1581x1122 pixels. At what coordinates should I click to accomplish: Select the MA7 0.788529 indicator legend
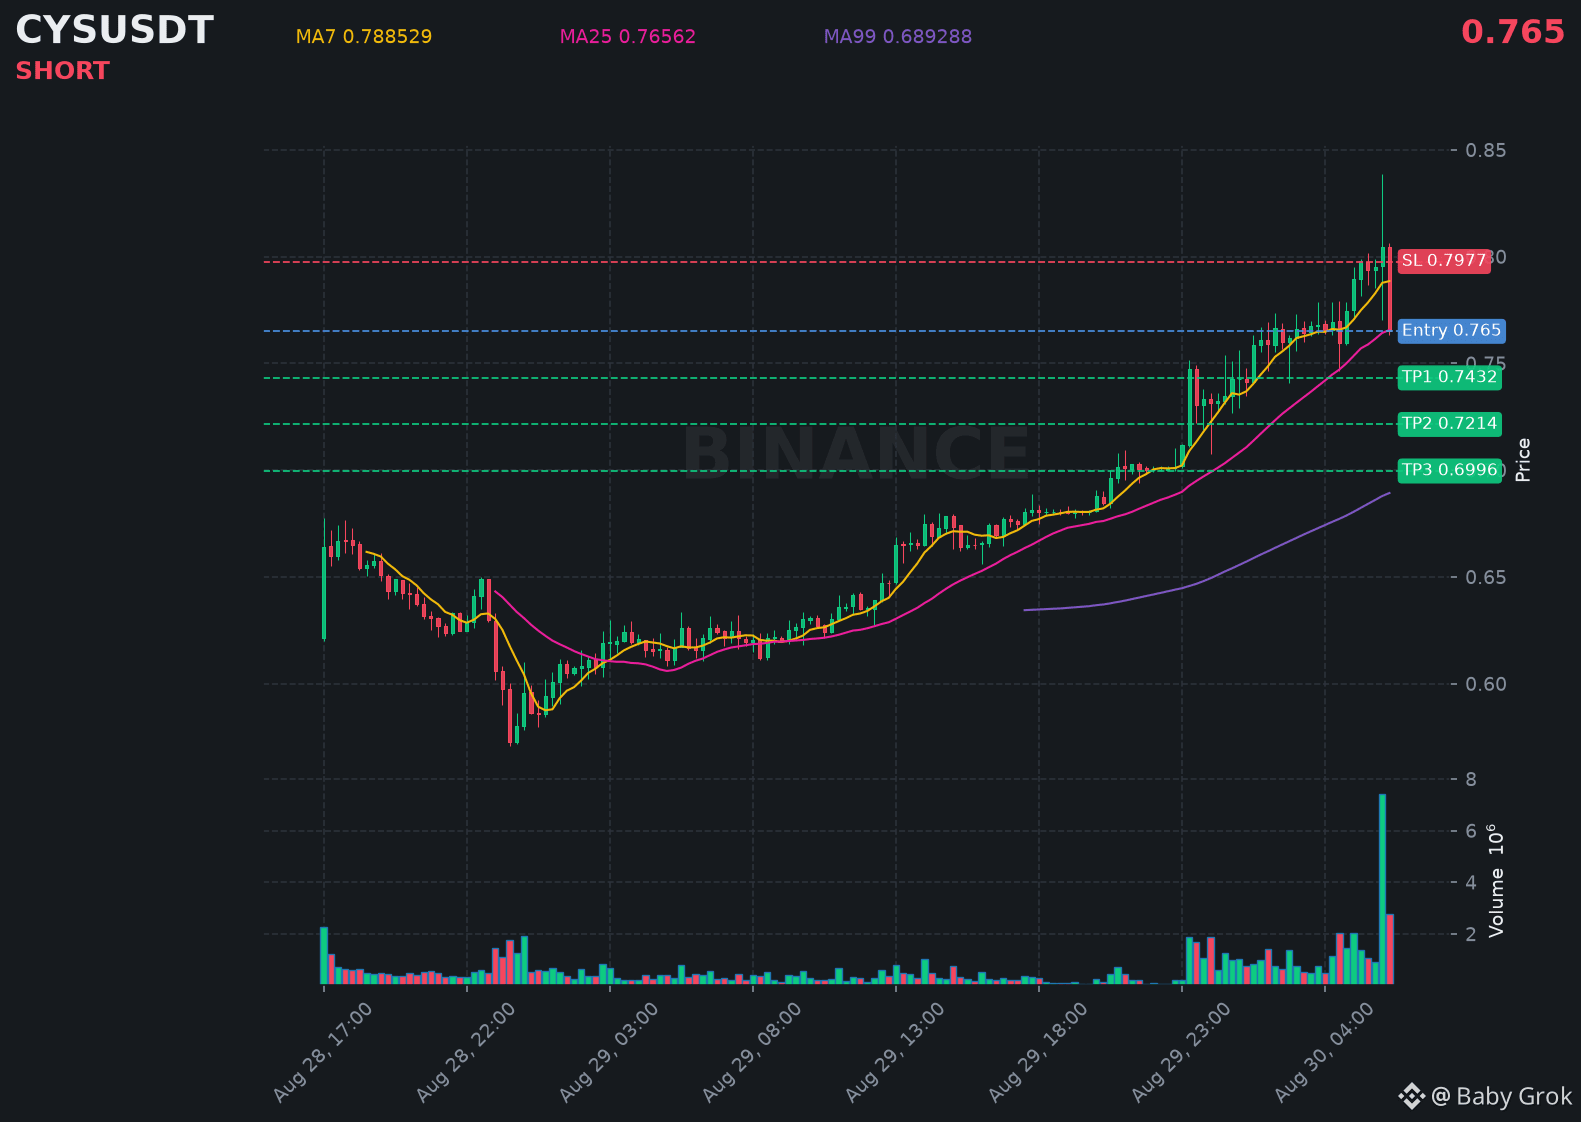(x=364, y=37)
